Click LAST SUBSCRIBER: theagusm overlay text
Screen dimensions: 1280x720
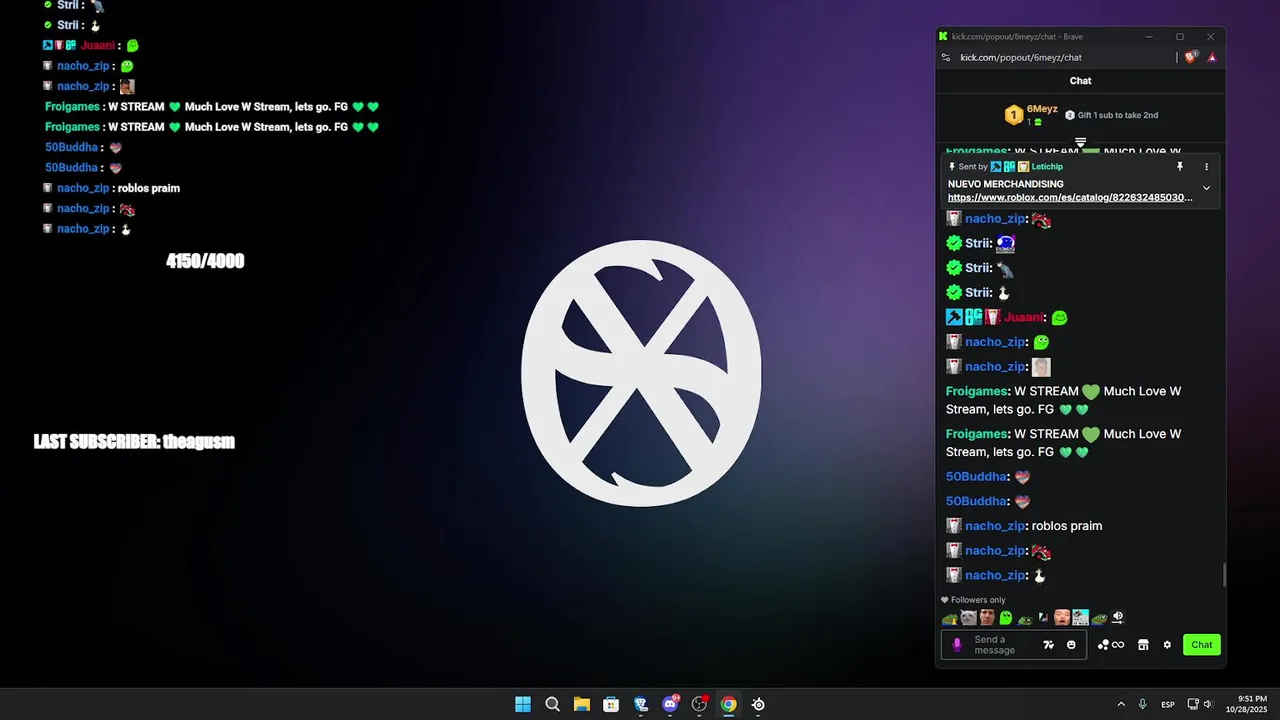click(134, 441)
